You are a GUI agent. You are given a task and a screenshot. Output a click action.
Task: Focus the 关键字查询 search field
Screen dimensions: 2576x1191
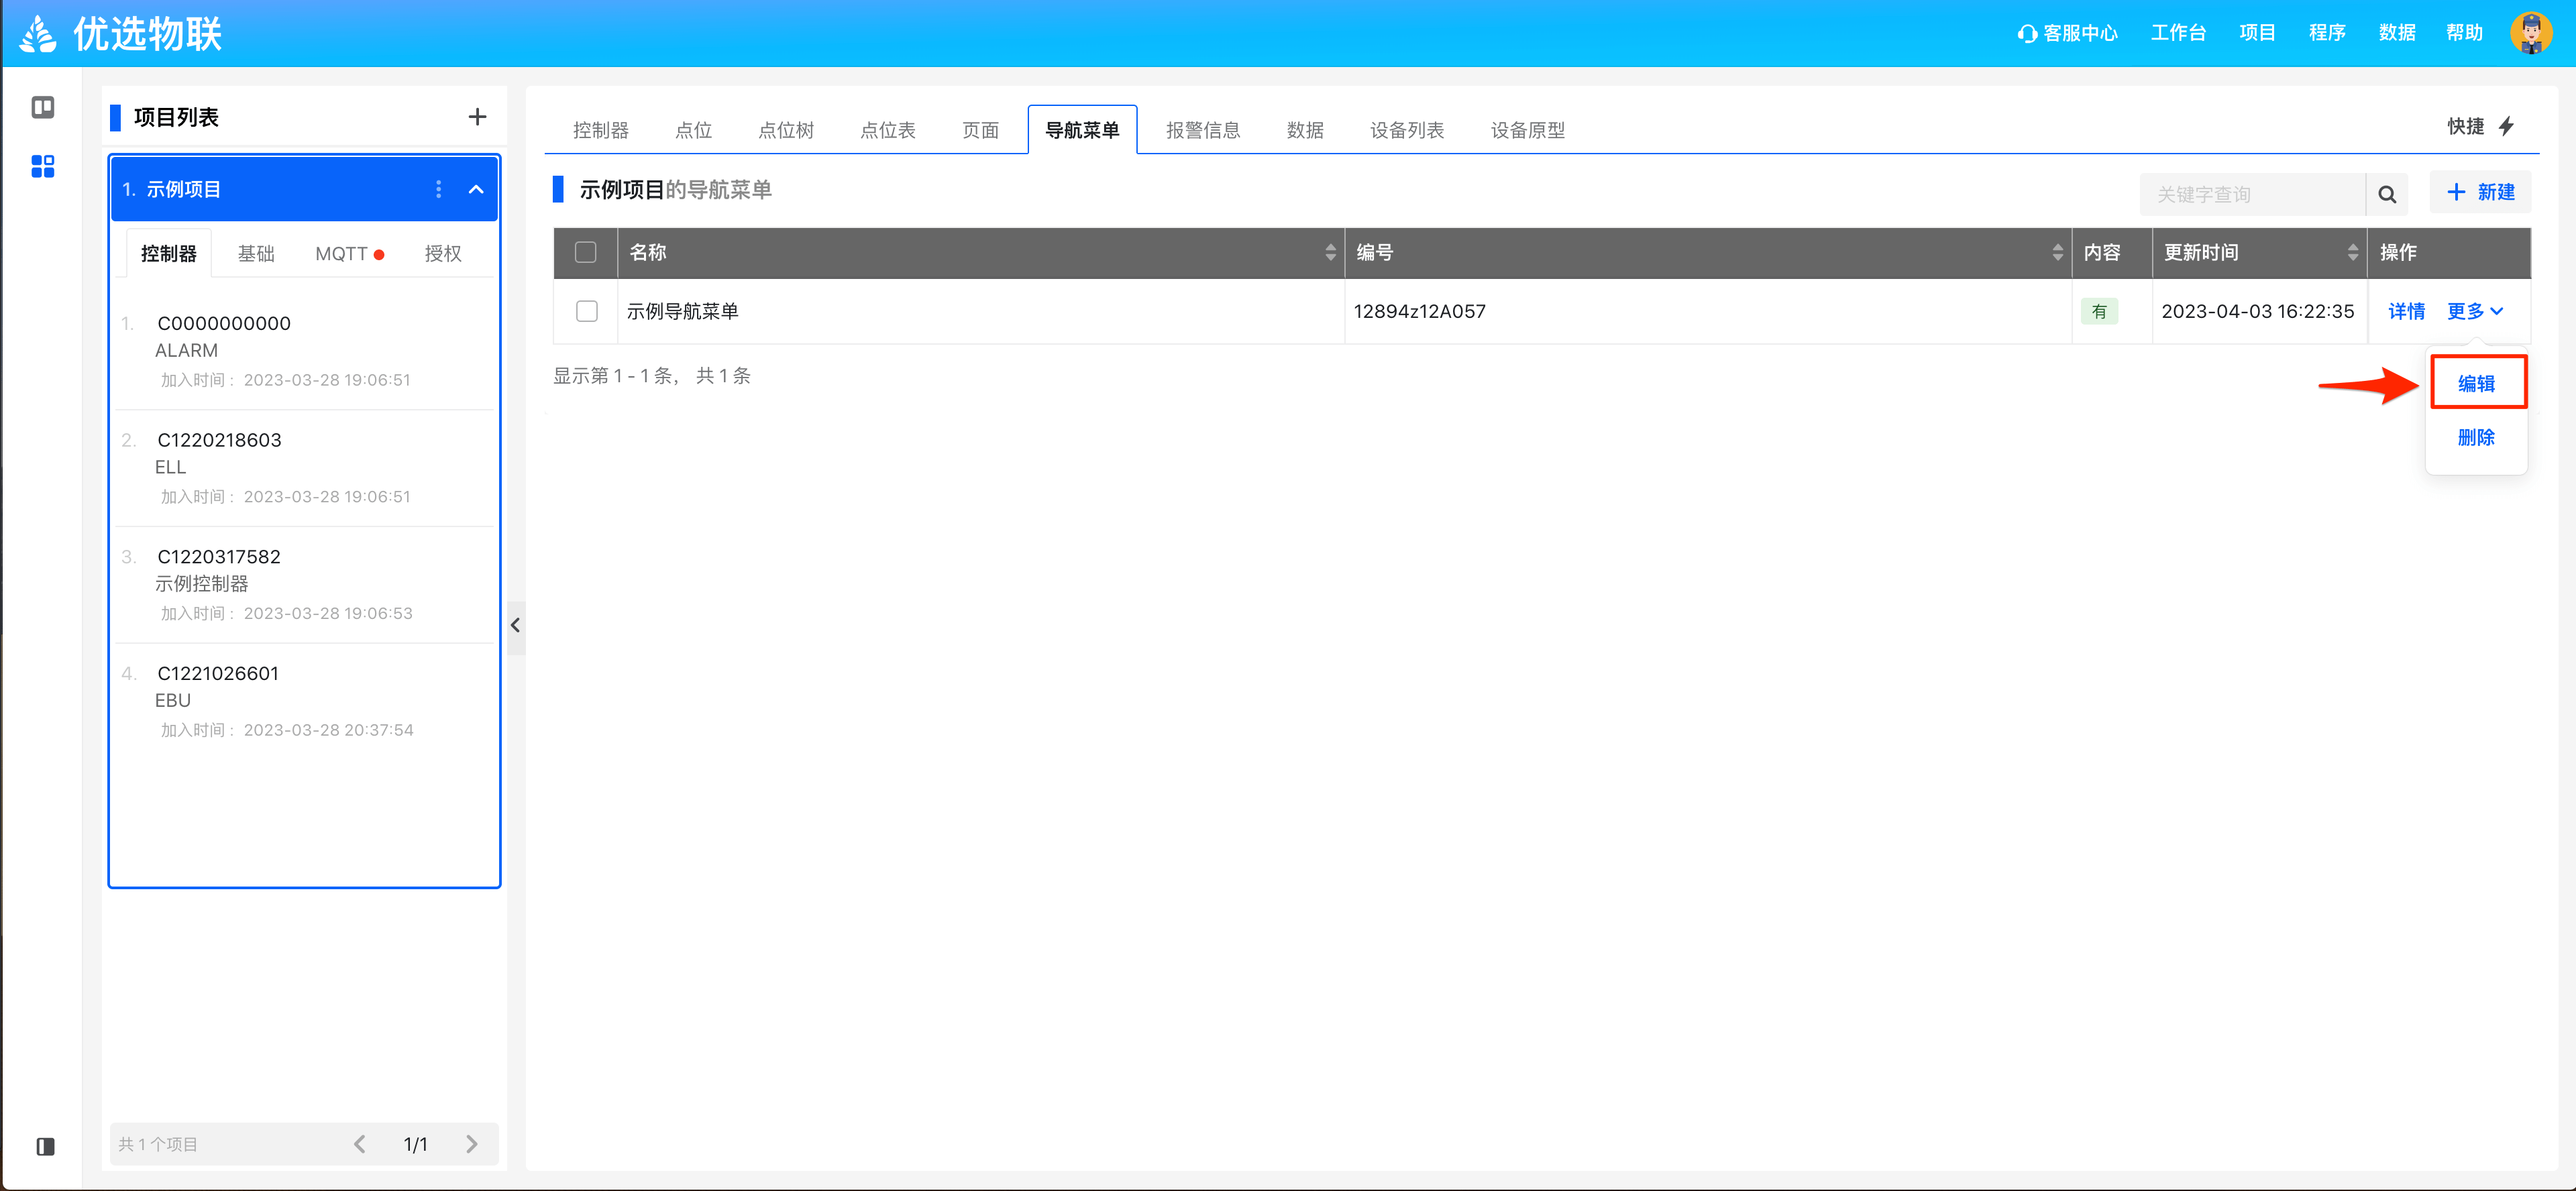tap(2252, 194)
